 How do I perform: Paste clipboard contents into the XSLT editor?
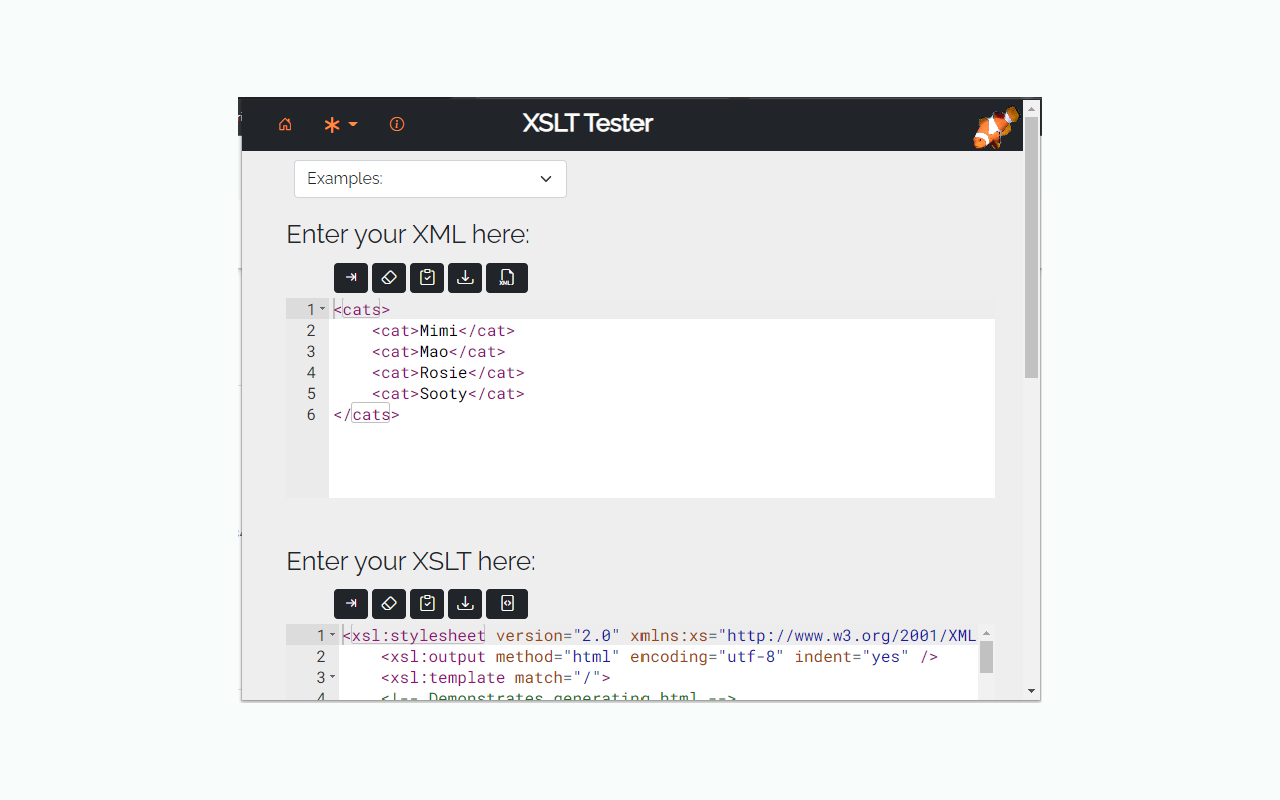coord(427,603)
